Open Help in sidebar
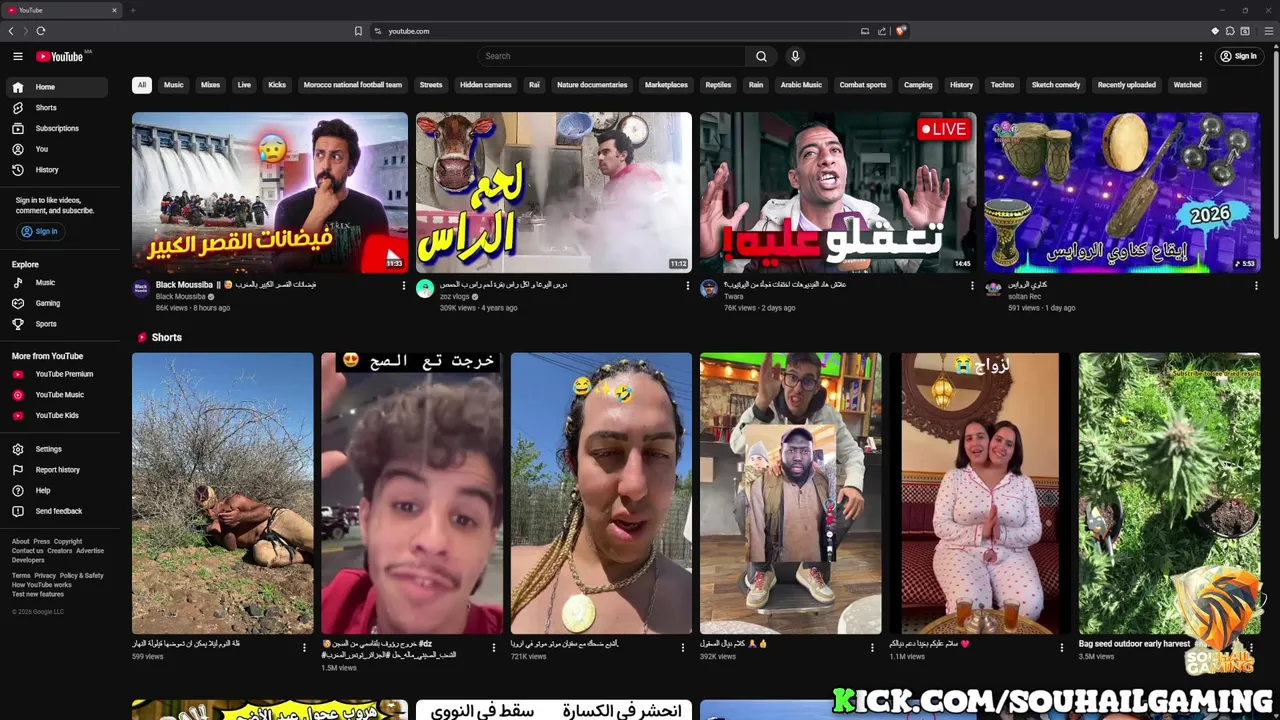The image size is (1280, 720). (x=56, y=491)
